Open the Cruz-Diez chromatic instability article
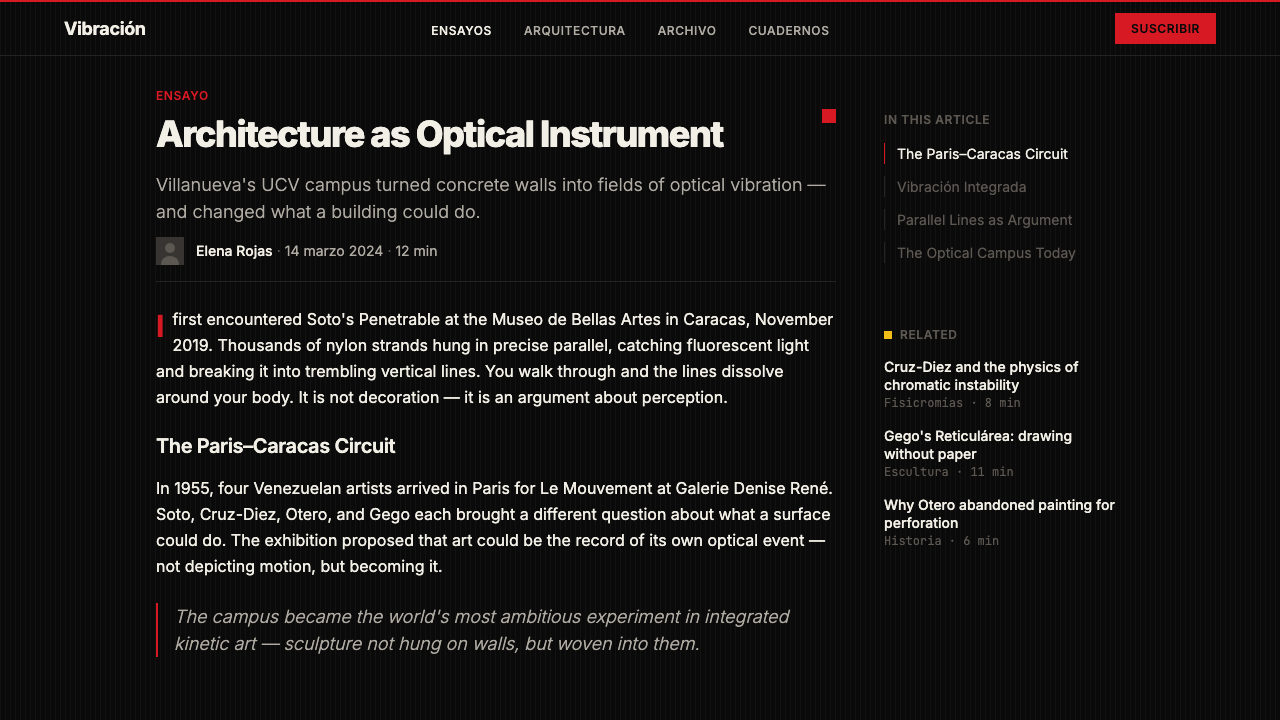This screenshot has height=720, width=1280. pos(981,376)
